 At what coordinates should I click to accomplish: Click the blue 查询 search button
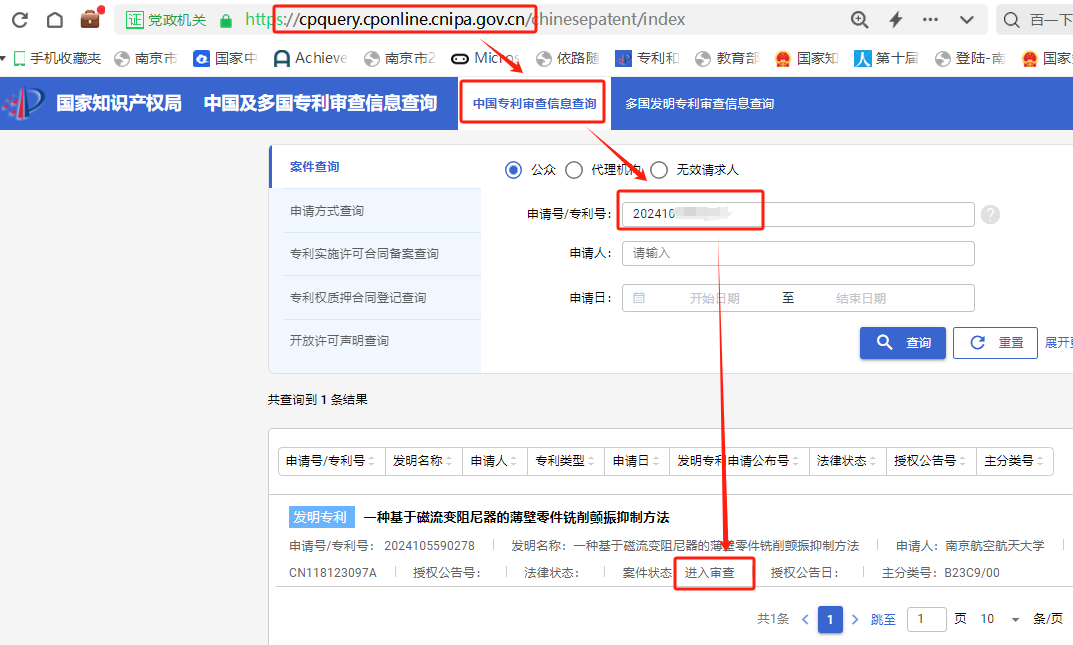point(902,343)
